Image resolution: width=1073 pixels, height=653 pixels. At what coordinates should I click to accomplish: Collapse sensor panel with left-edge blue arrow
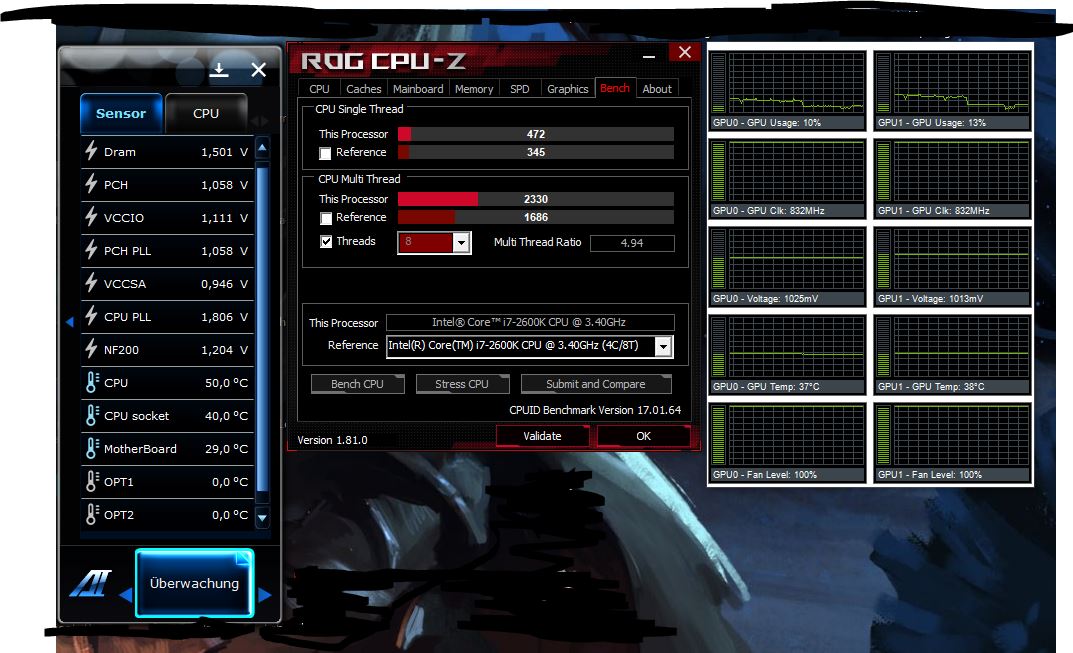(70, 322)
